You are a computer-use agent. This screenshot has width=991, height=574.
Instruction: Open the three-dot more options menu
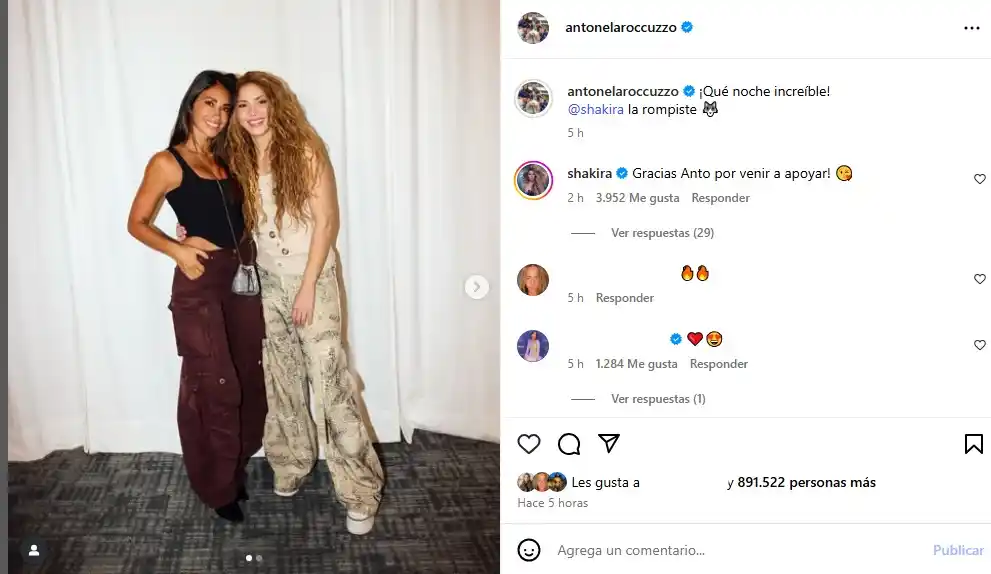971,28
